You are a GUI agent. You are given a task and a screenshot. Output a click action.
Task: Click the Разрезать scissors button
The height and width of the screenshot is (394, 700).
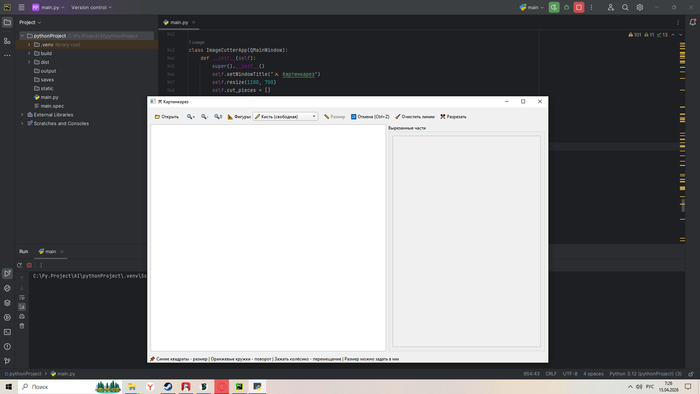pos(453,116)
